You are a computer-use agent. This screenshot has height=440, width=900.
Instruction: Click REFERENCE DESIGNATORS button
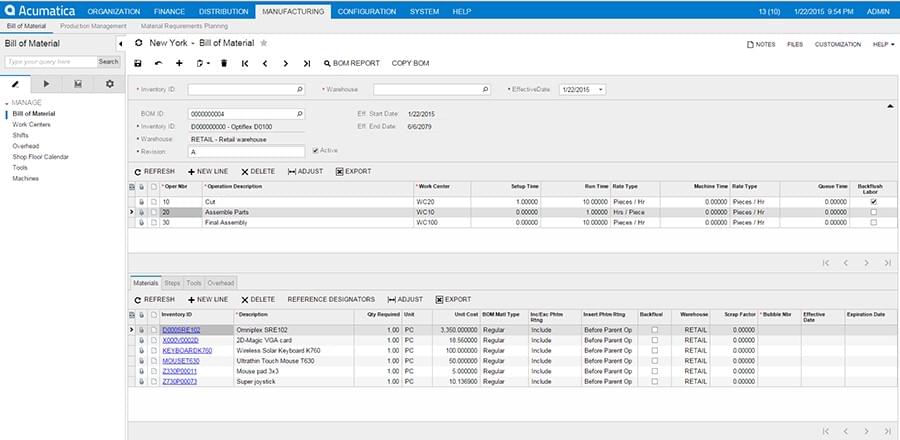[x=331, y=299]
